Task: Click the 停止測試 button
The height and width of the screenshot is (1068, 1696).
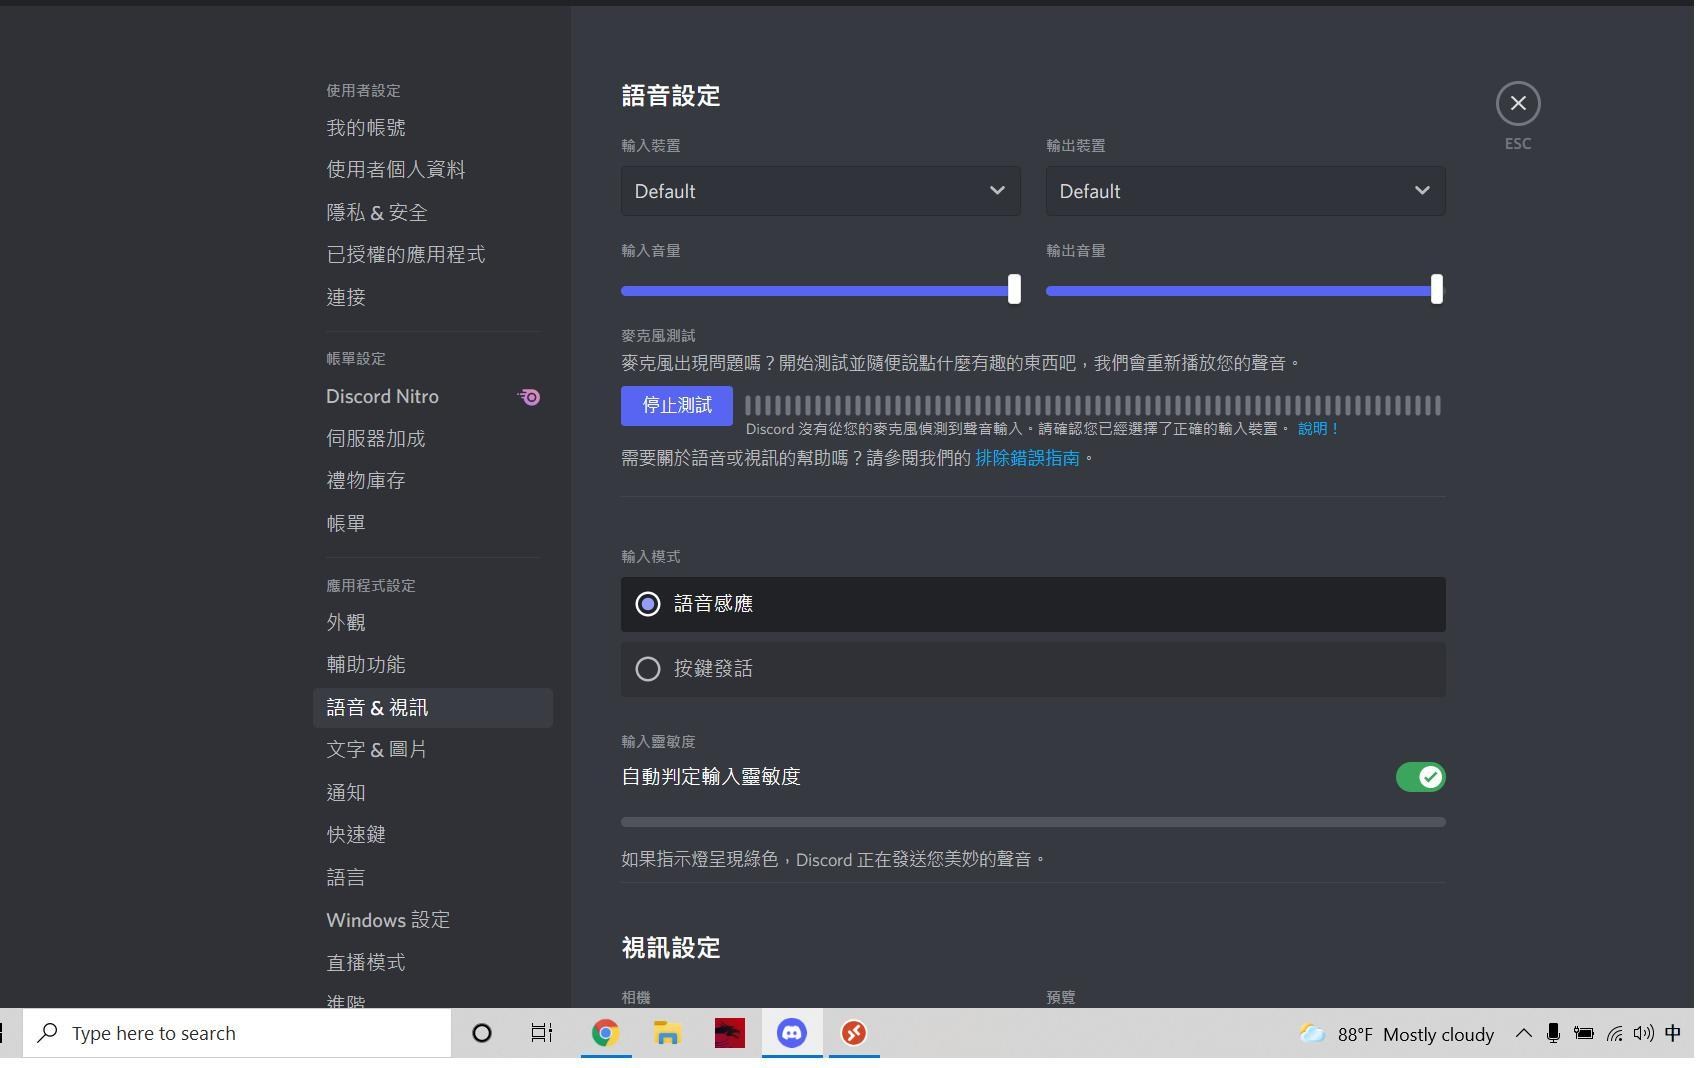Action: coord(678,406)
